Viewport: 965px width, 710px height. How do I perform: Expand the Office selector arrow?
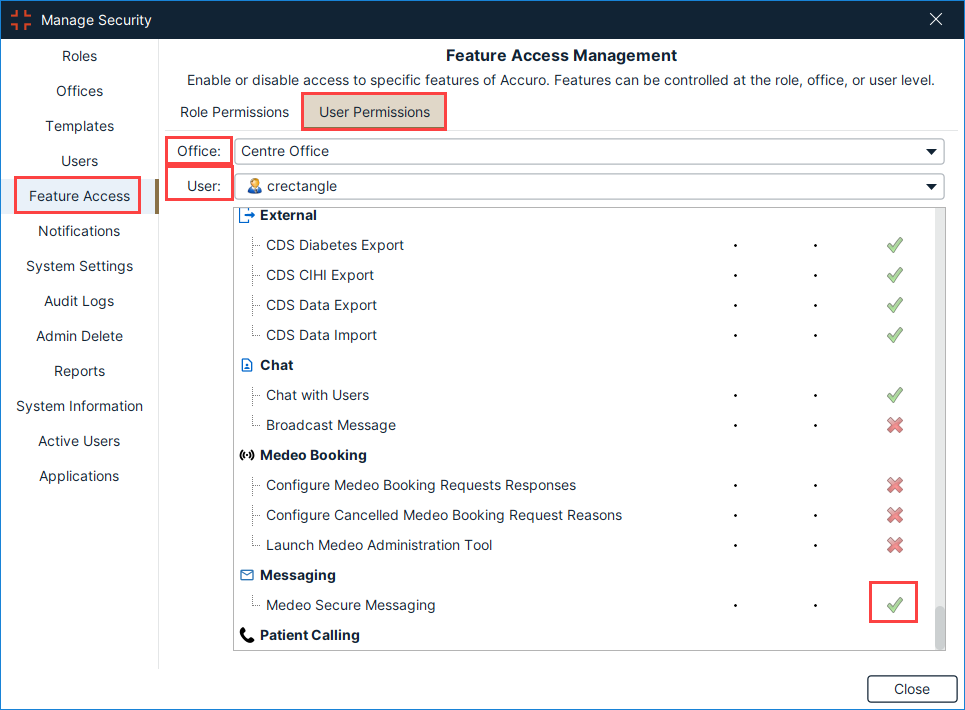[x=931, y=151]
